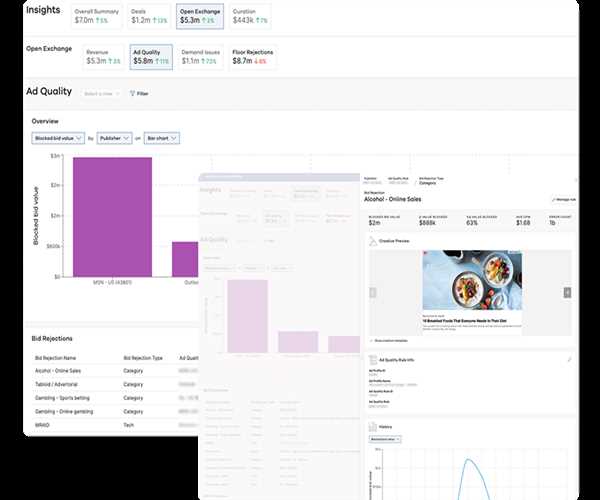Click the Filter funnel icon
Viewport: 600px width, 500px height.
[131, 93]
